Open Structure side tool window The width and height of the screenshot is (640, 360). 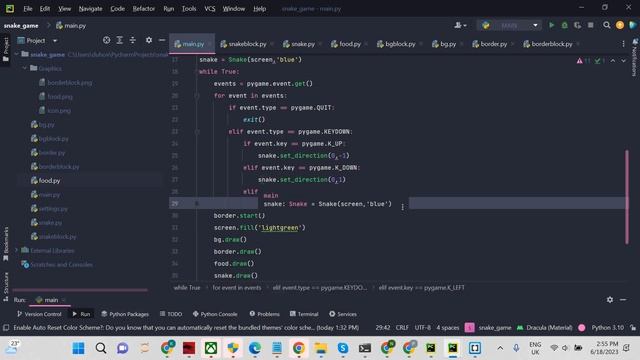(x=6, y=286)
